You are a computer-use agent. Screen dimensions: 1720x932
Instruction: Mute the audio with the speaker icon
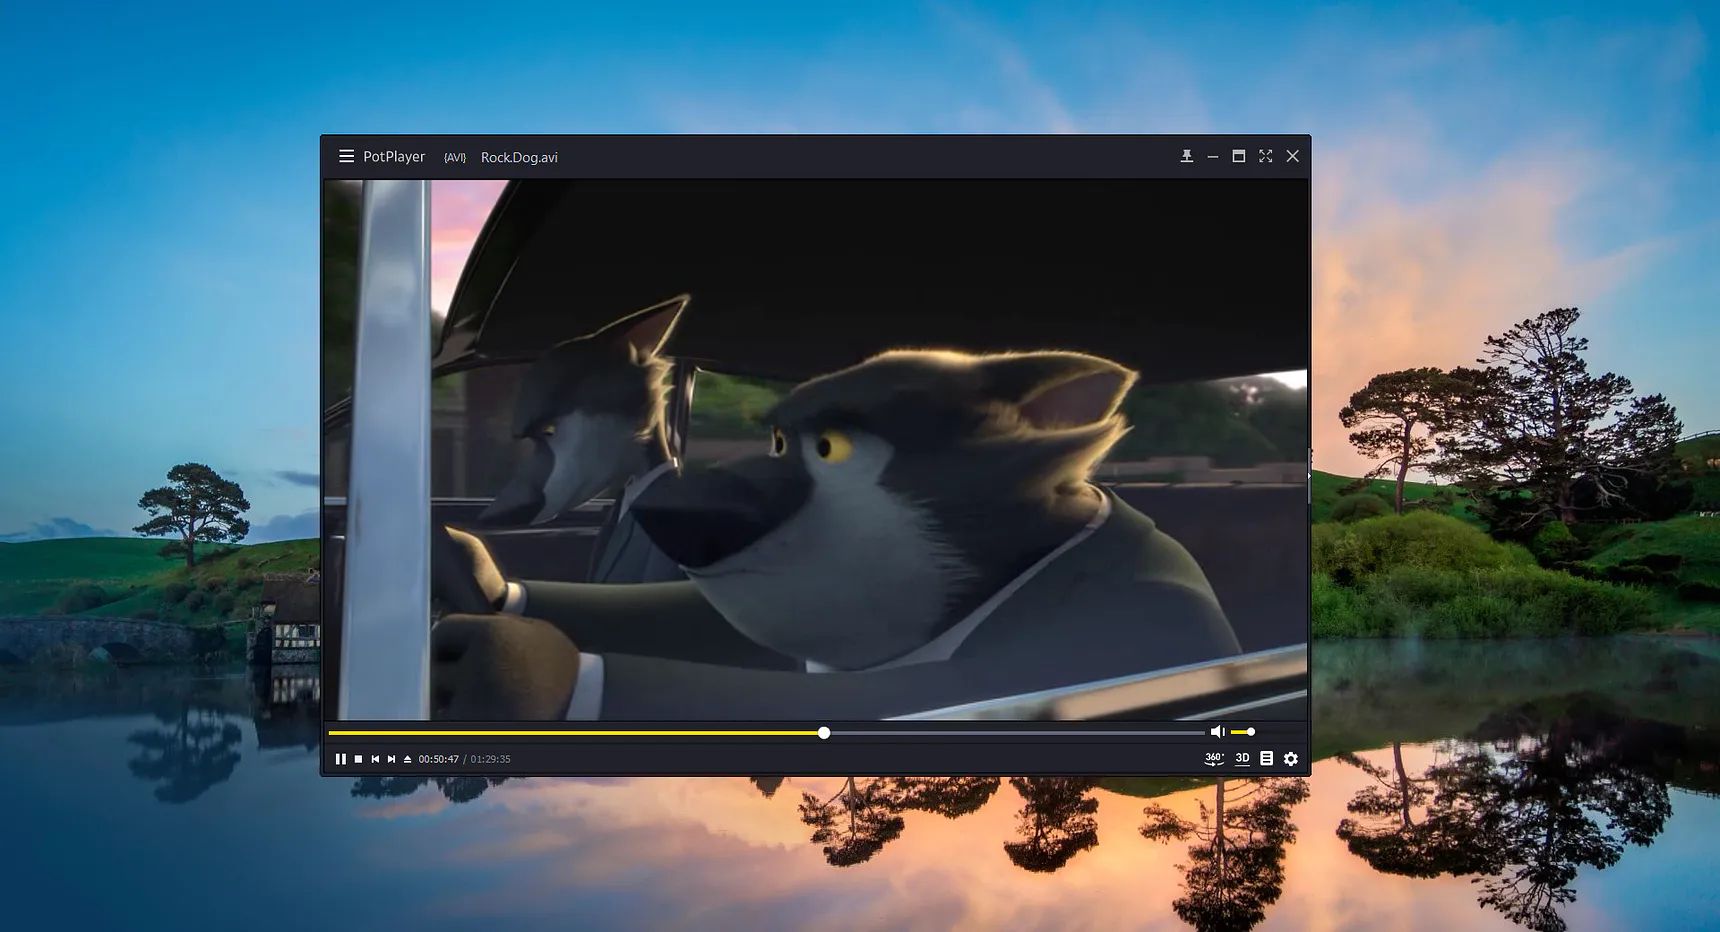click(x=1217, y=732)
